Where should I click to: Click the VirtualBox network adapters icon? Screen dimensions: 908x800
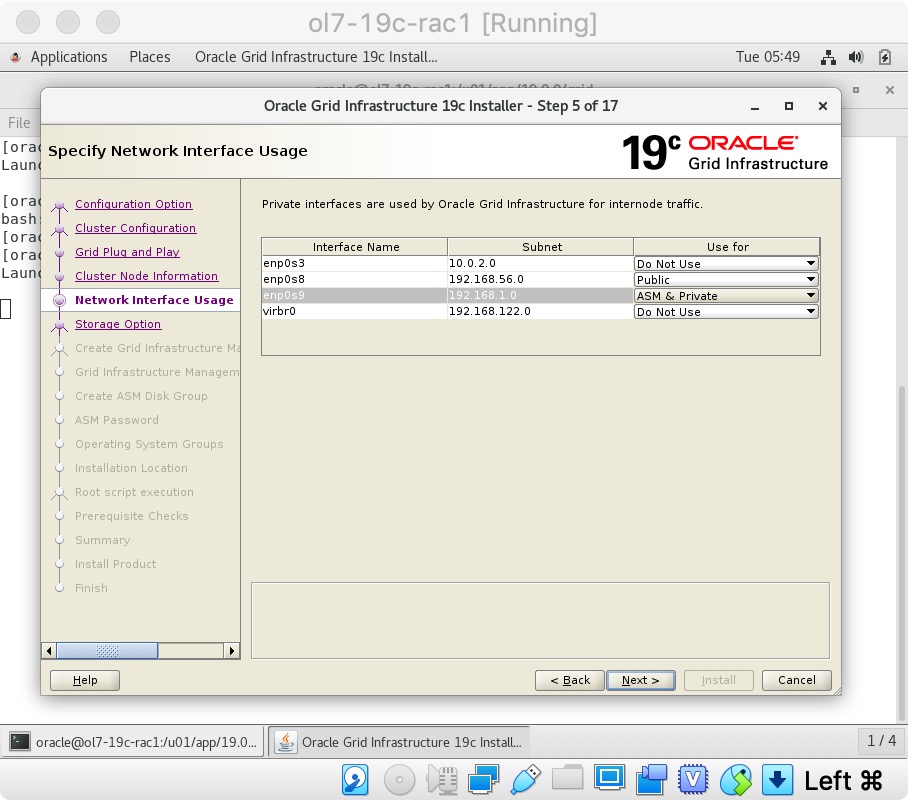[x=484, y=780]
